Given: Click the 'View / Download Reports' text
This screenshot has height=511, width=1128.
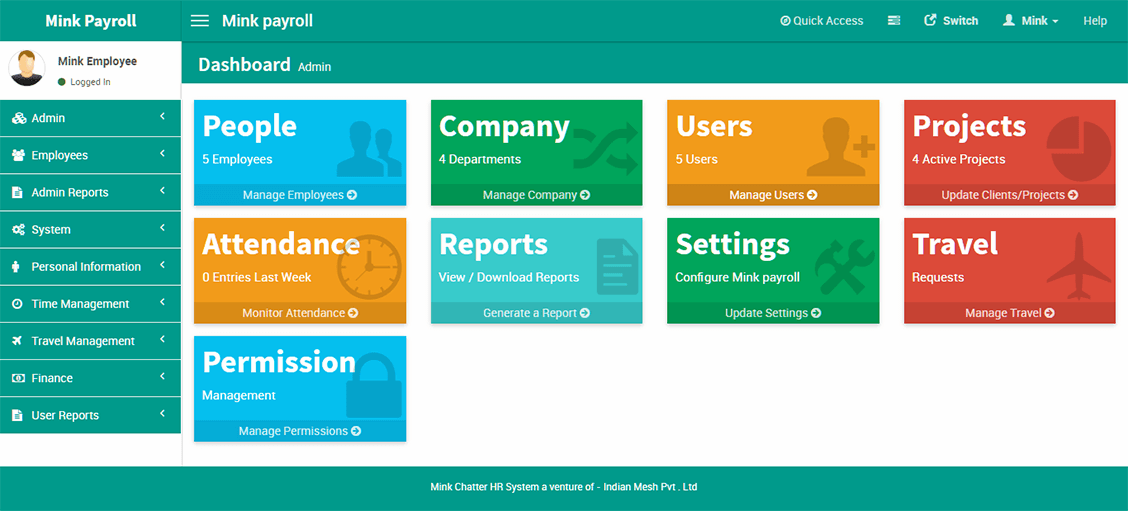Looking at the screenshot, I should pos(509,277).
